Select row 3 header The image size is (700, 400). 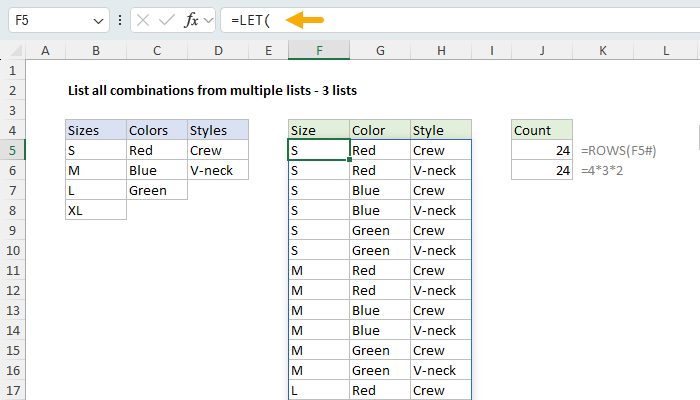pyautogui.click(x=12, y=110)
